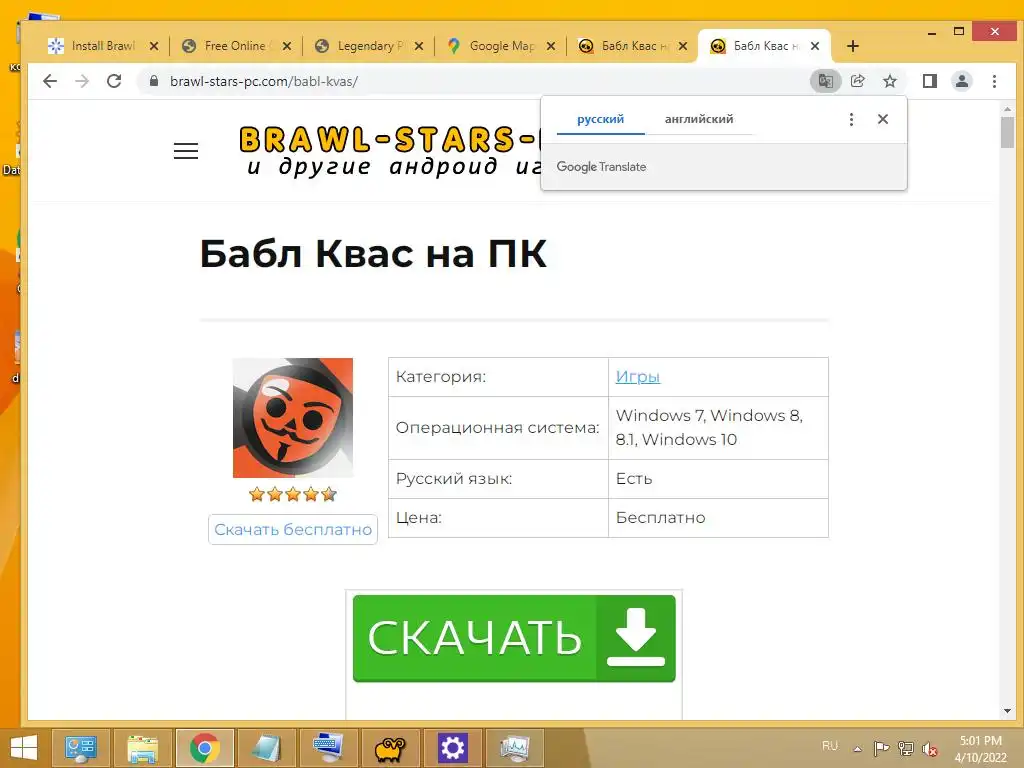Click the padlock site info icon

tap(153, 81)
